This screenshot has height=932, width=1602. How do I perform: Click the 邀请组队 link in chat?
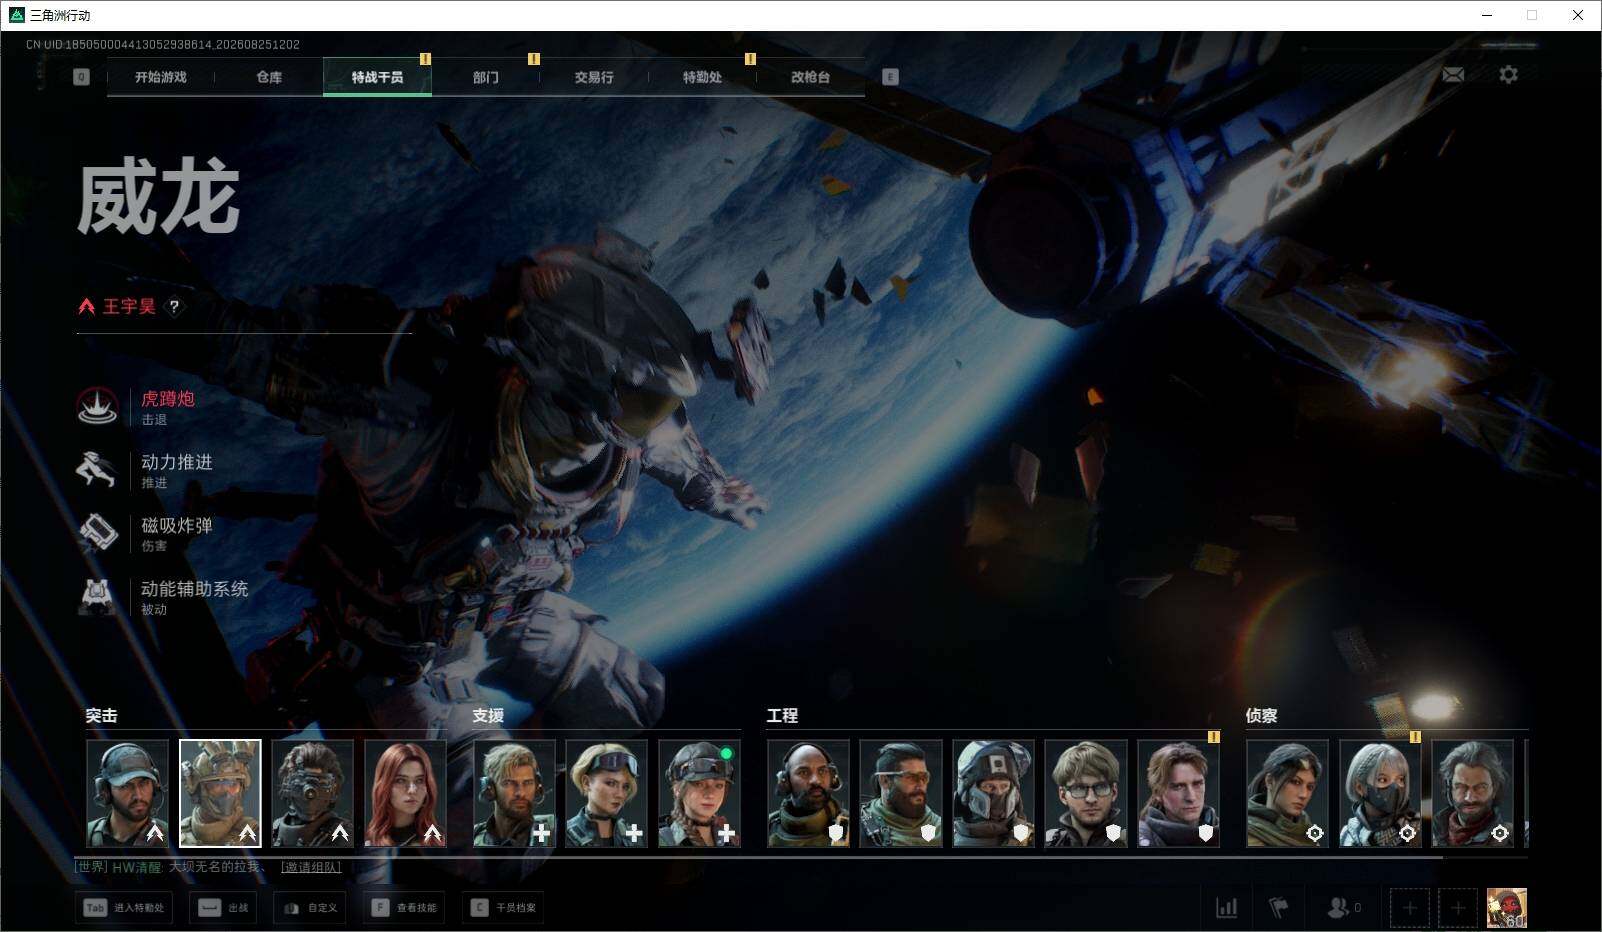pos(311,867)
